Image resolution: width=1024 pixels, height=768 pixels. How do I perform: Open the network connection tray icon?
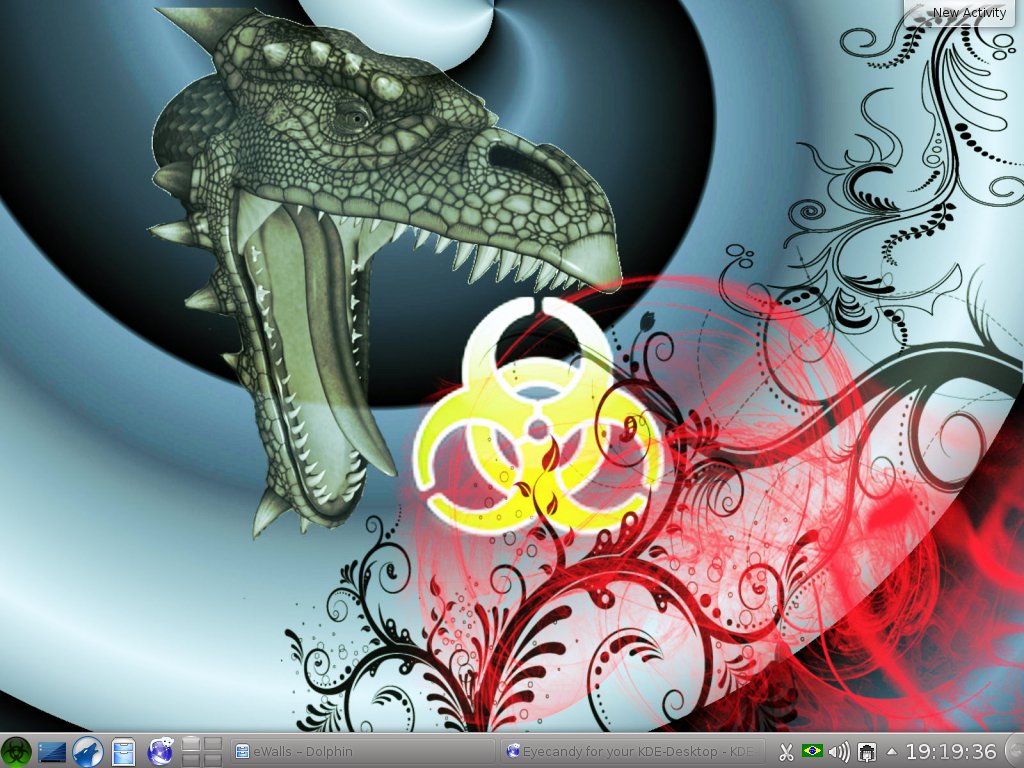[867, 752]
